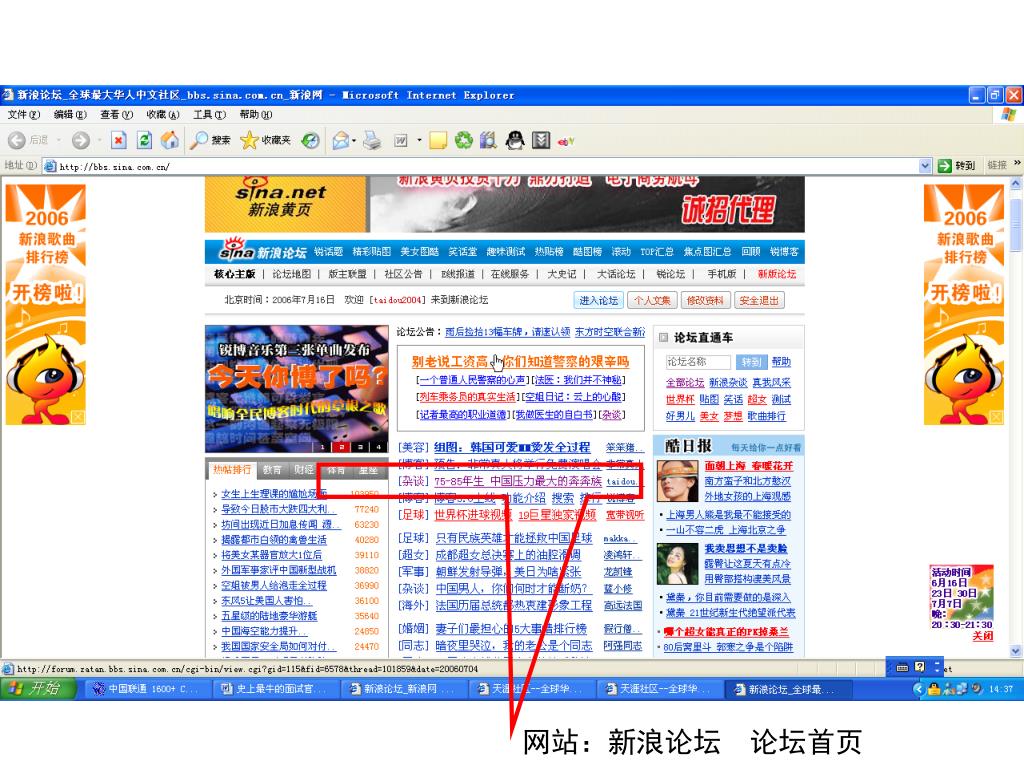Click the vertical scrollbar down arrow
1024x768 pixels.
[1016, 650]
